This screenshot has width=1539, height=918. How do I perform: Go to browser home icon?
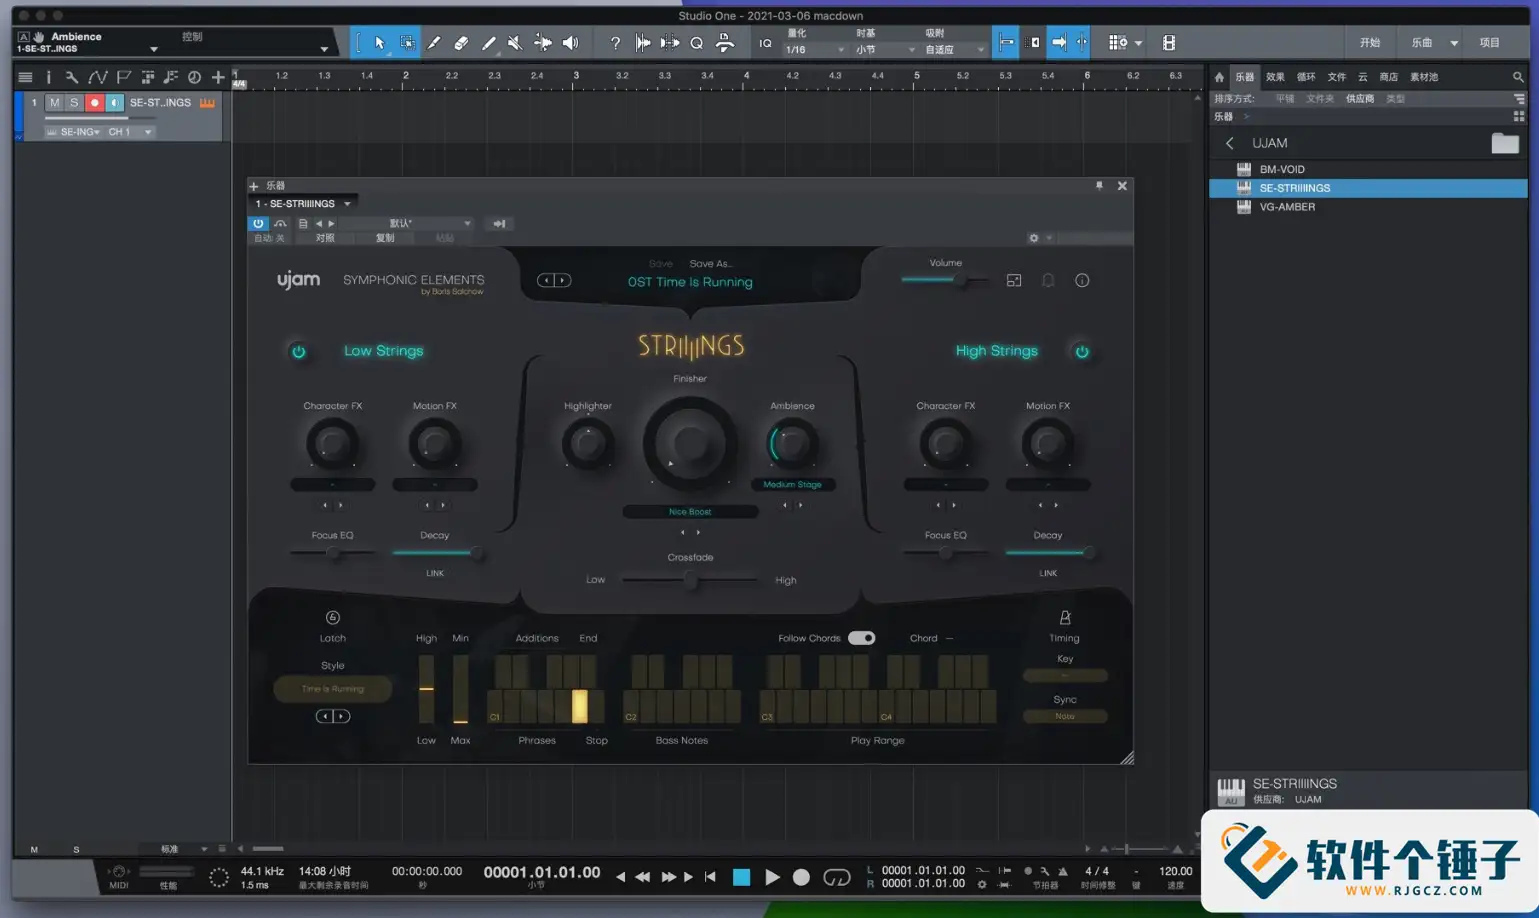tap(1219, 77)
